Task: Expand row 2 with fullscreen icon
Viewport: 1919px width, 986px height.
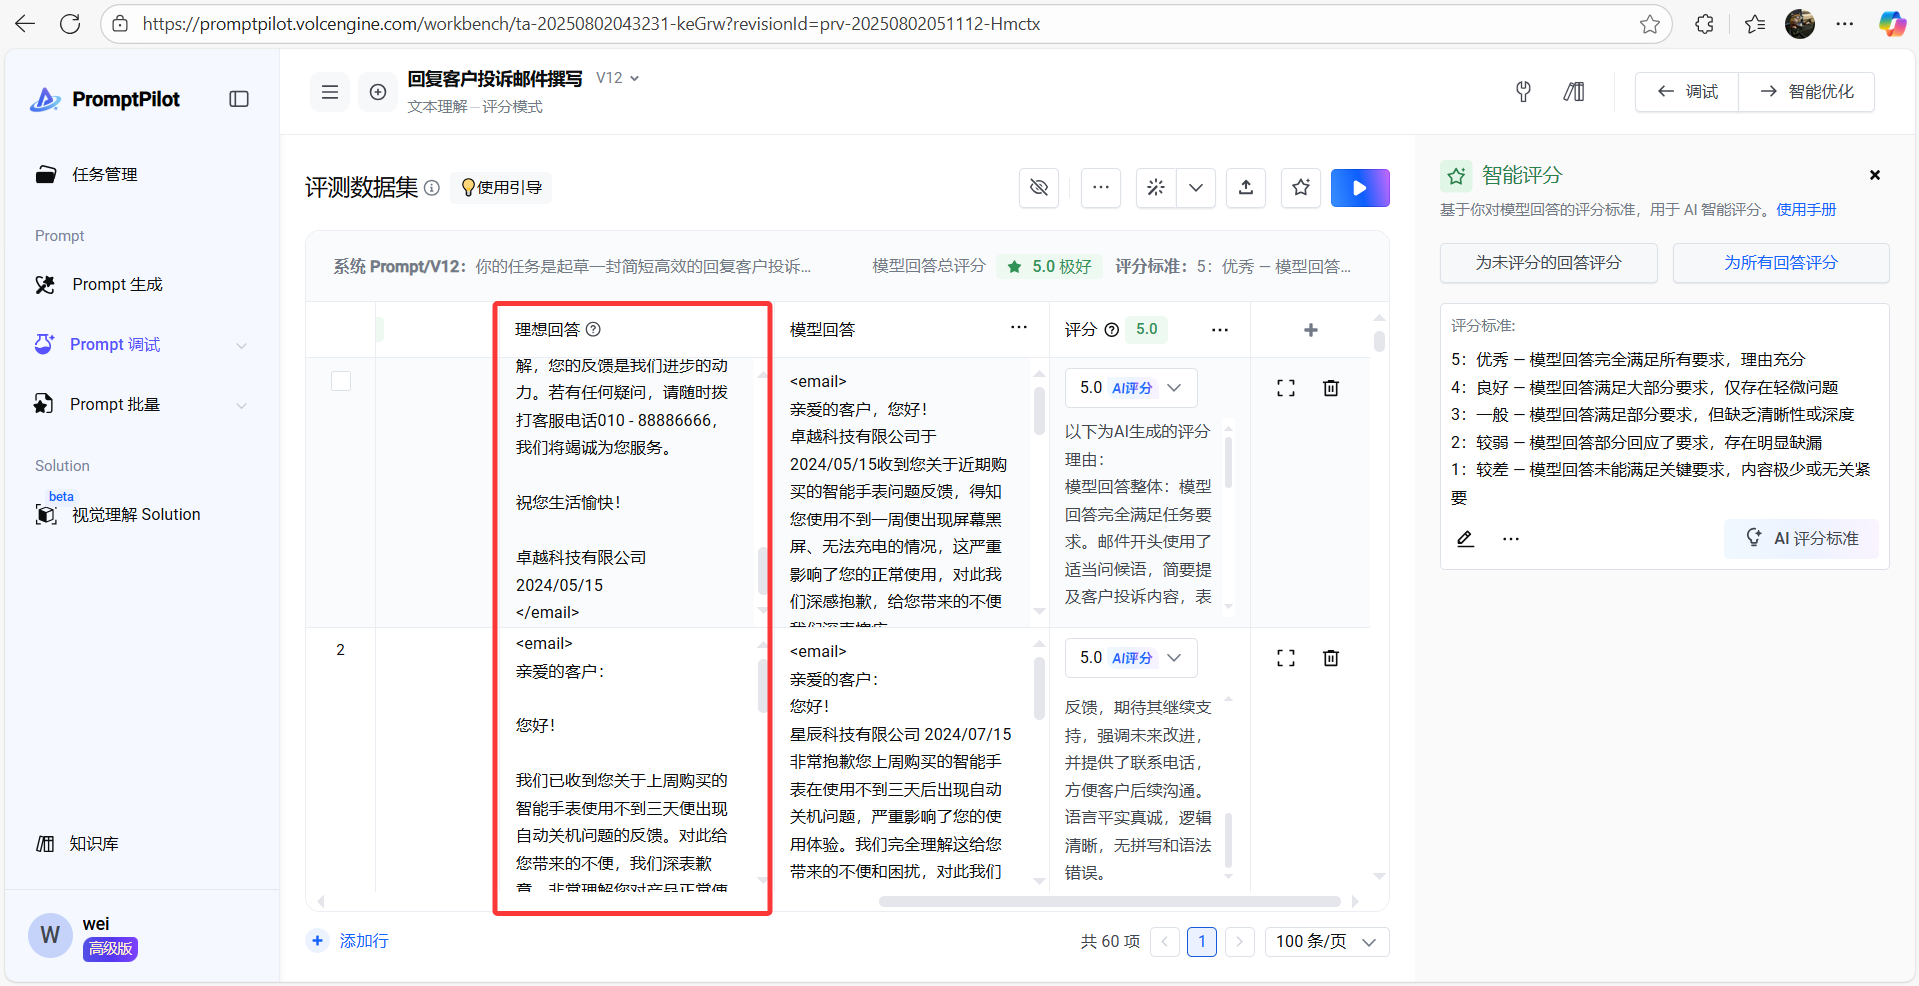Action: [x=1286, y=658]
